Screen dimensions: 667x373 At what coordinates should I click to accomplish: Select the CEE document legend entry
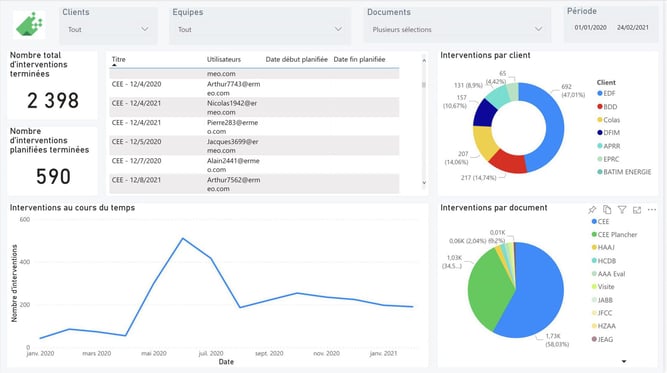point(600,222)
